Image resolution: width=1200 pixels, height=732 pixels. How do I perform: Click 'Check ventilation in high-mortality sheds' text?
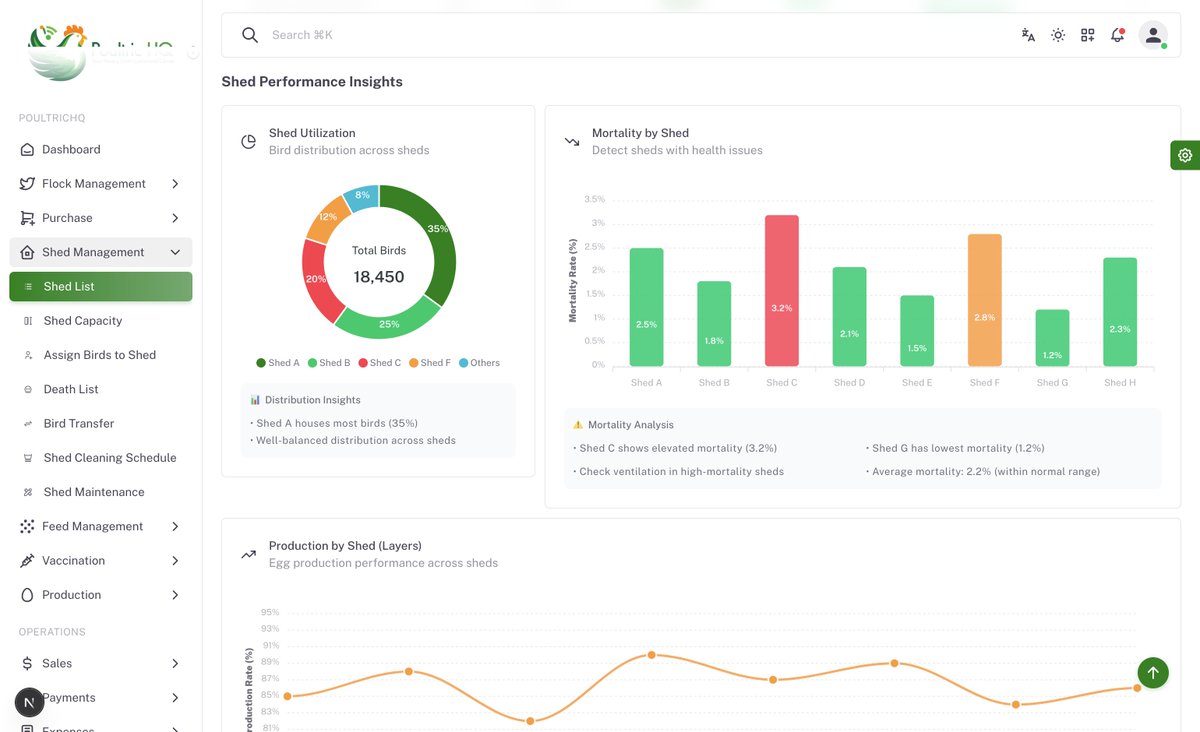pyautogui.click(x=682, y=472)
